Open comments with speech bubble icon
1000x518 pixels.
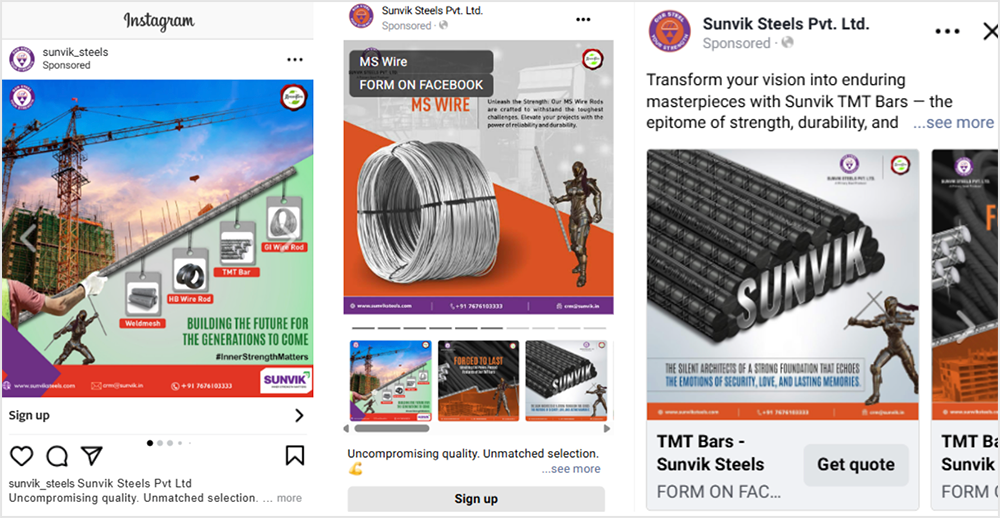[57, 455]
